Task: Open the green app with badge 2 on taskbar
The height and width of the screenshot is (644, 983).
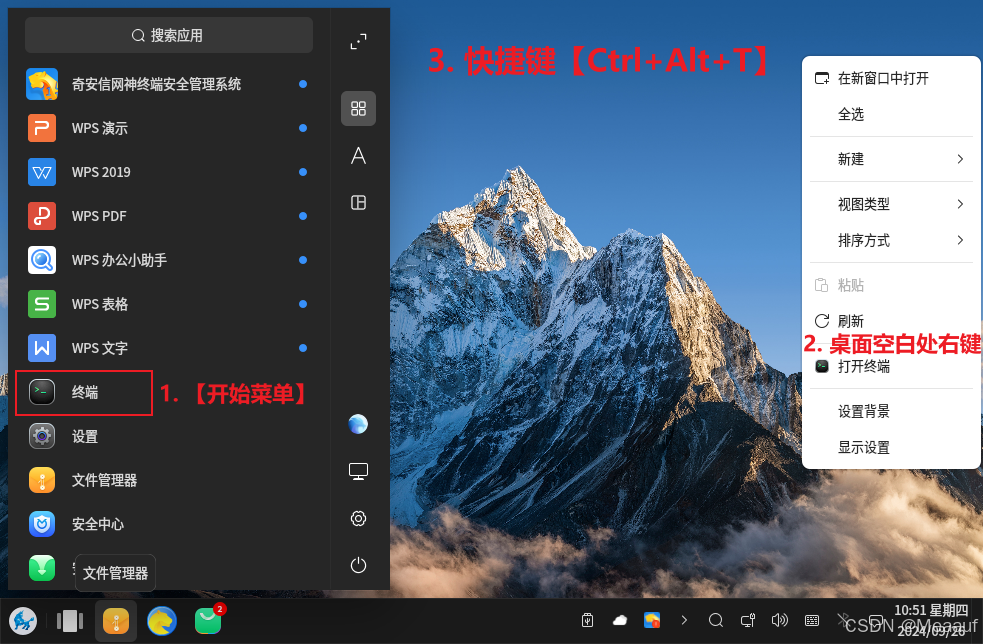Action: click(x=208, y=621)
